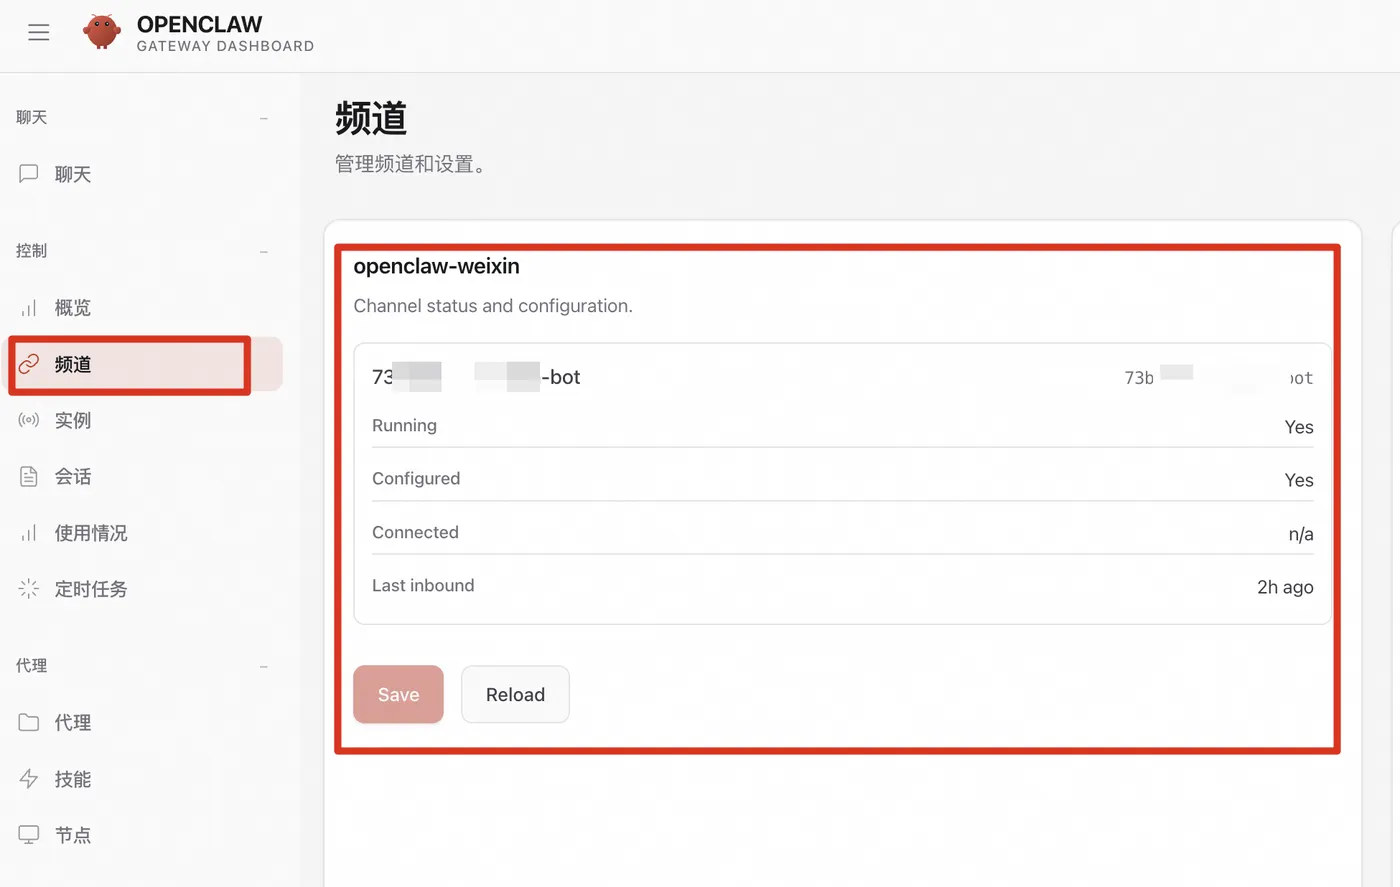1400x887 pixels.
Task: Collapse the 控制 sidebar section
Action: coord(264,251)
